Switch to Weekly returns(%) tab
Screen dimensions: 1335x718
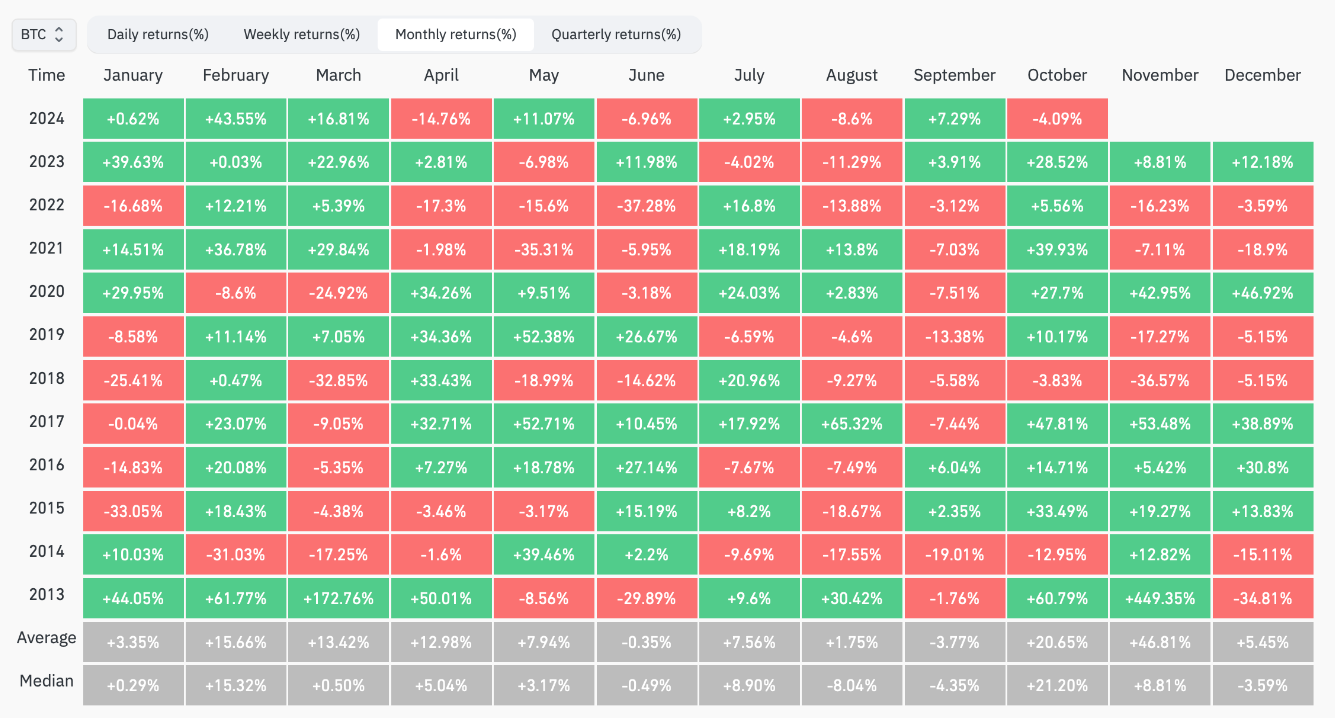point(302,34)
